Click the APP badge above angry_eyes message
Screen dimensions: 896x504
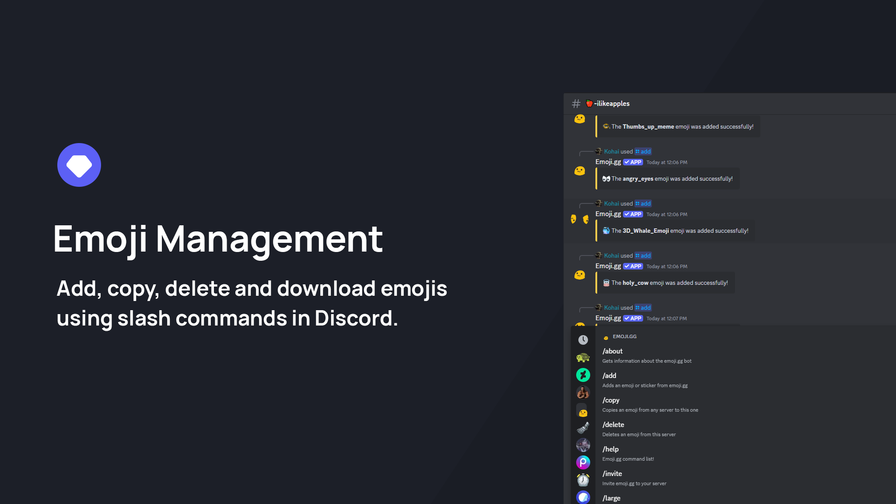(633, 162)
